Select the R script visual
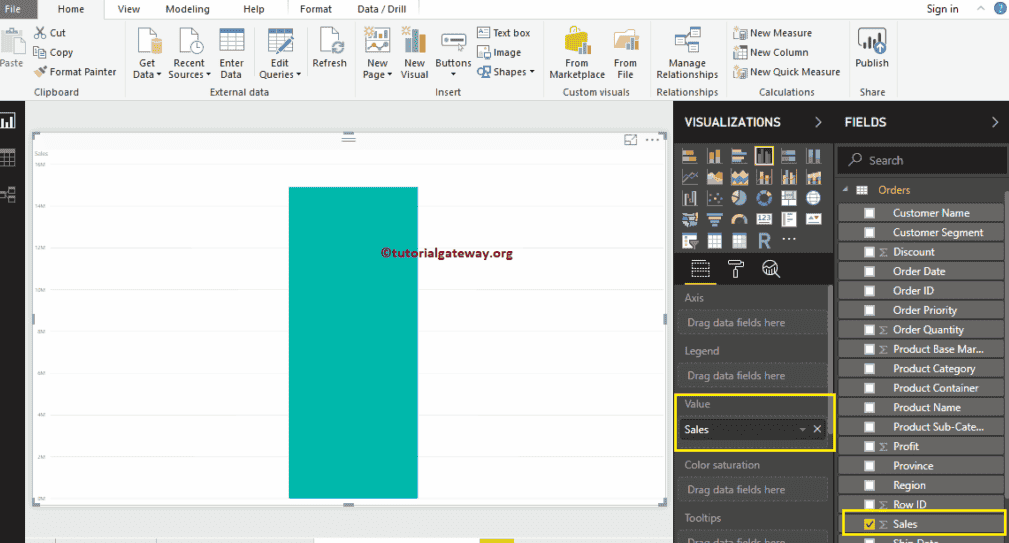The width and height of the screenshot is (1009, 543). 764,241
